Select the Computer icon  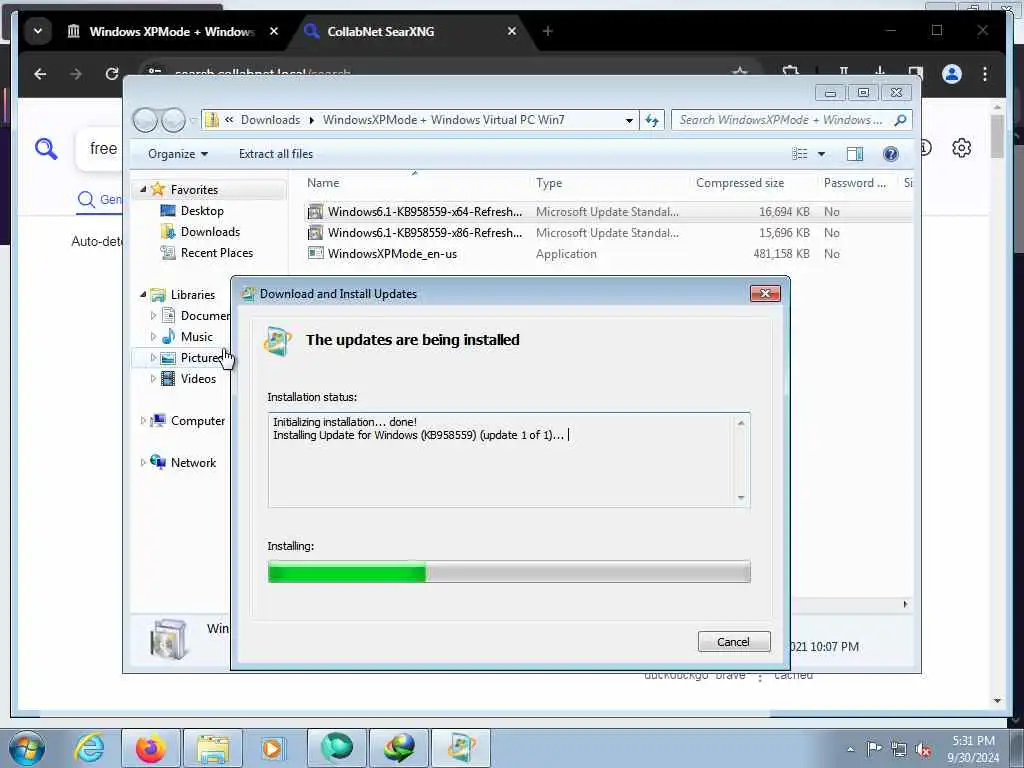[x=158, y=420]
